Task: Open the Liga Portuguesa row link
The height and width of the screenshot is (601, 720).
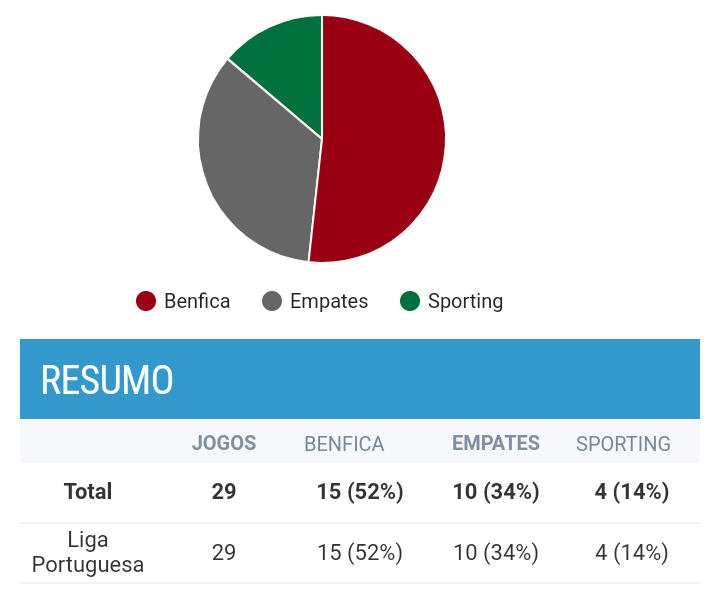Action: 88,552
